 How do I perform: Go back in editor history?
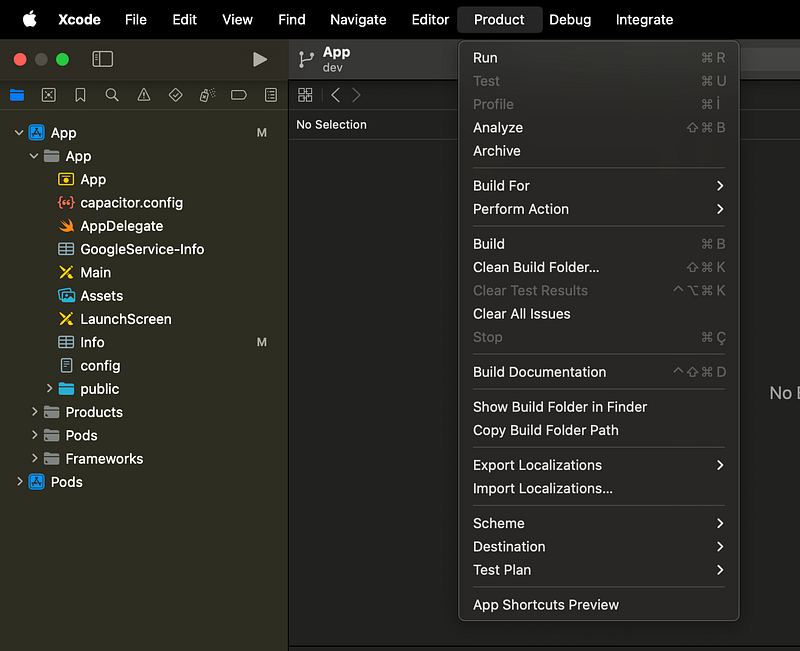click(335, 95)
